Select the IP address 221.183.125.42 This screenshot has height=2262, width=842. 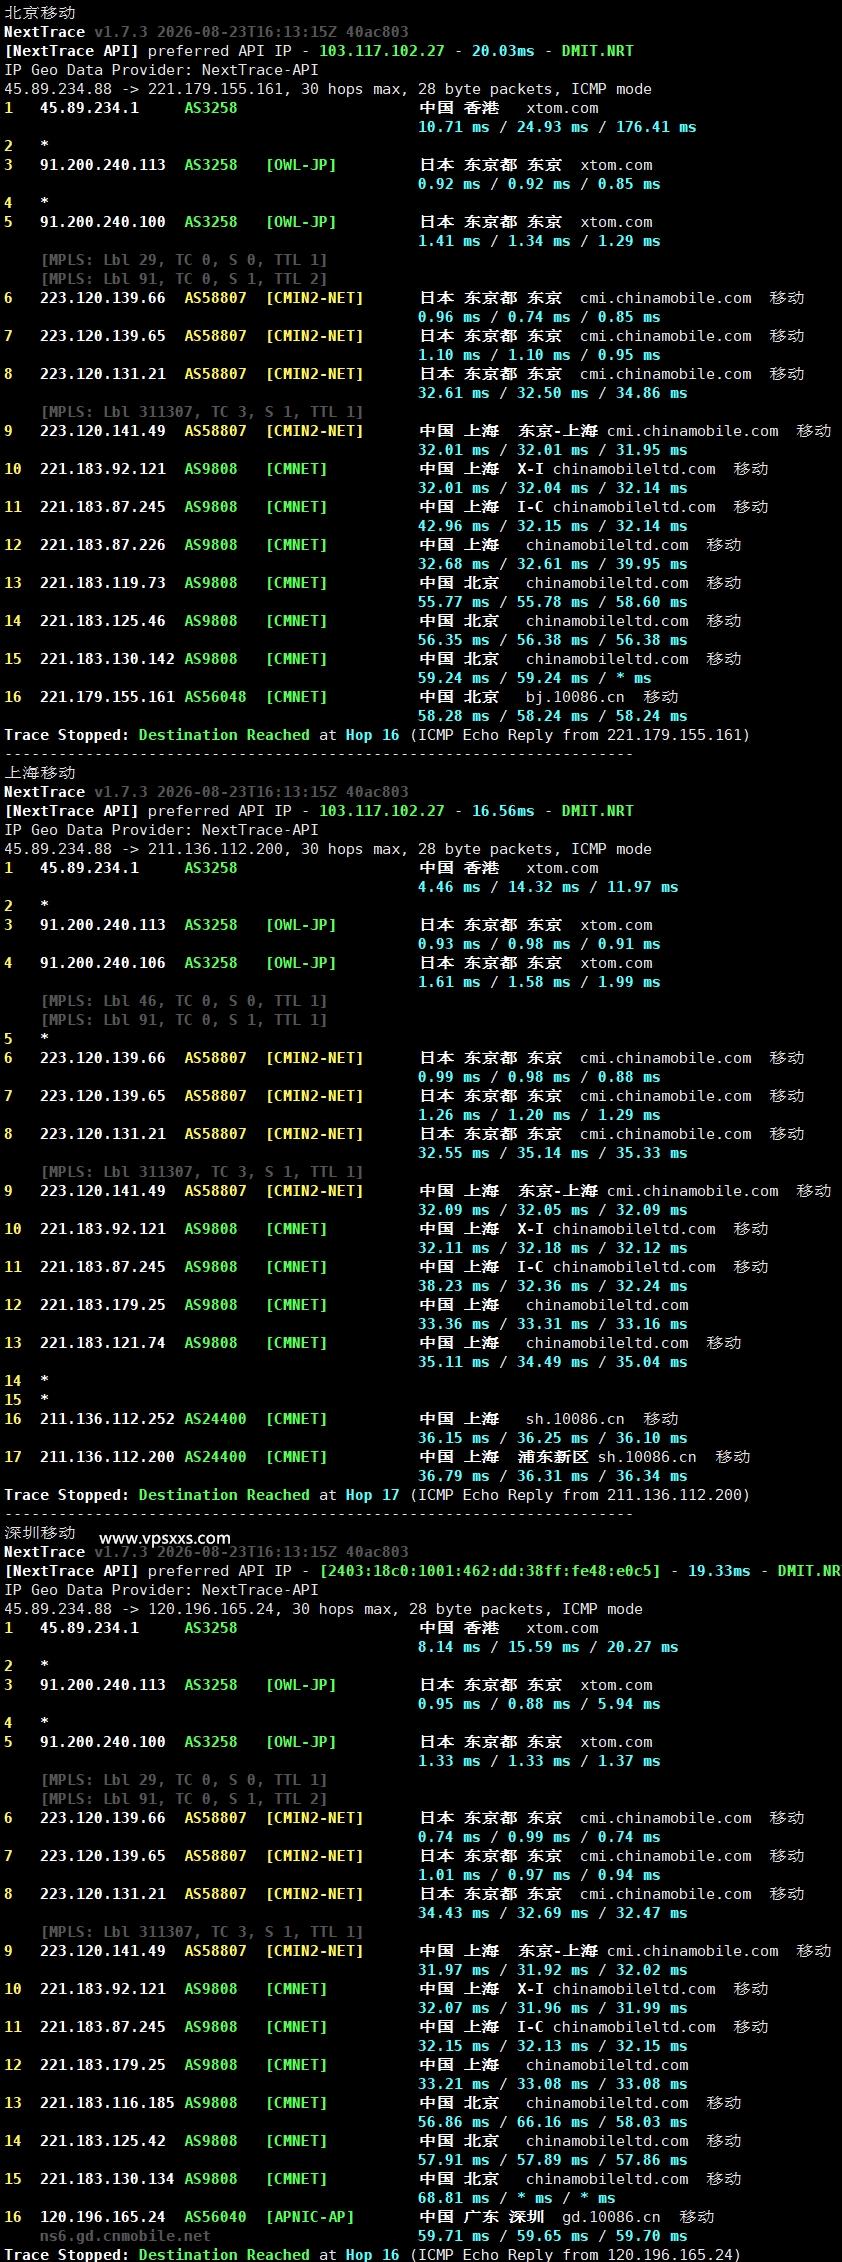(103, 2141)
